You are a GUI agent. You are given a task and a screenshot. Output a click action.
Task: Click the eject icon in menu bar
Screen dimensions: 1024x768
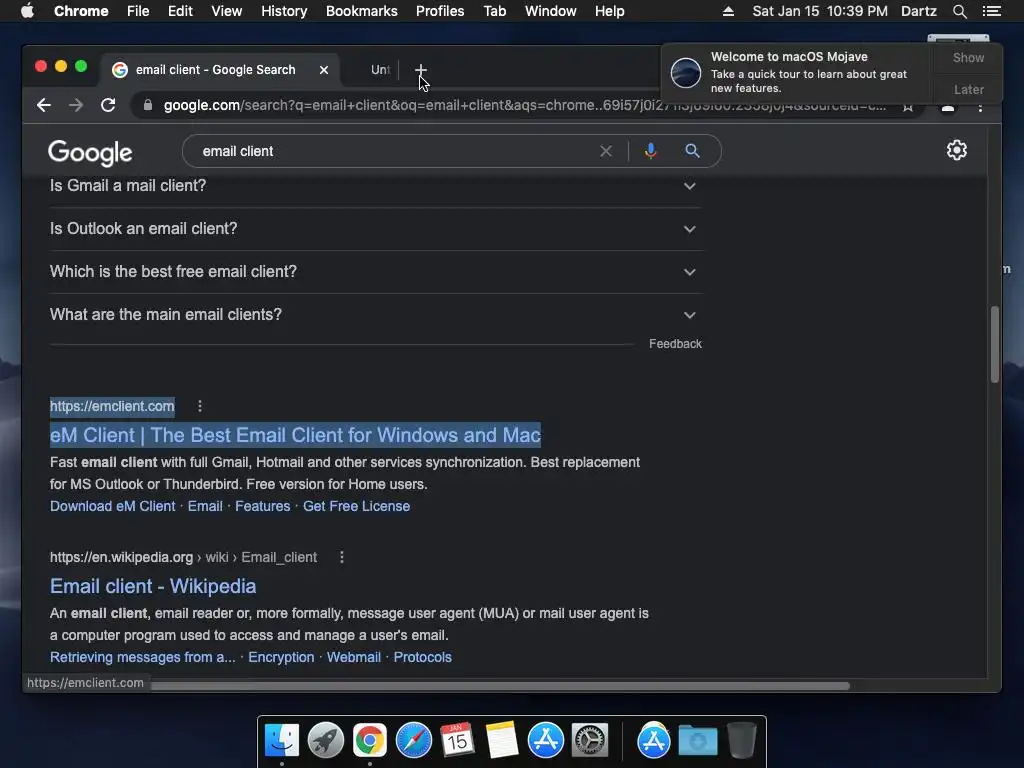(x=728, y=11)
